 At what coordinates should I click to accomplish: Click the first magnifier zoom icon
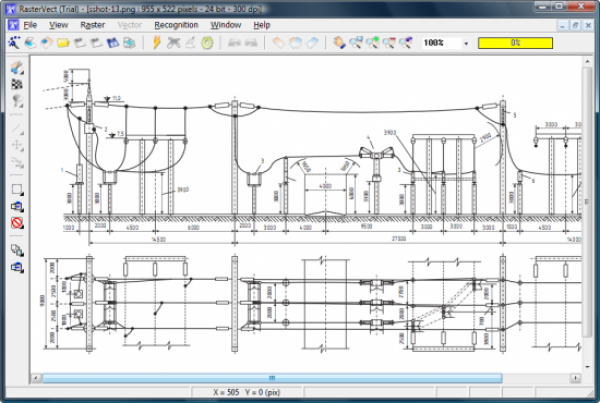[356, 43]
